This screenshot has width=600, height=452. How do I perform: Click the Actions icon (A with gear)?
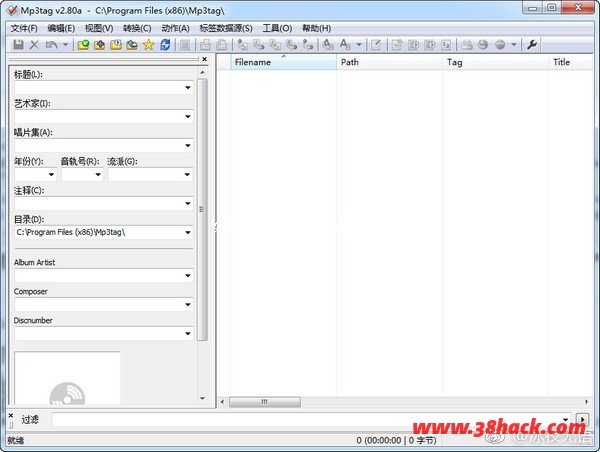[x=328, y=45]
